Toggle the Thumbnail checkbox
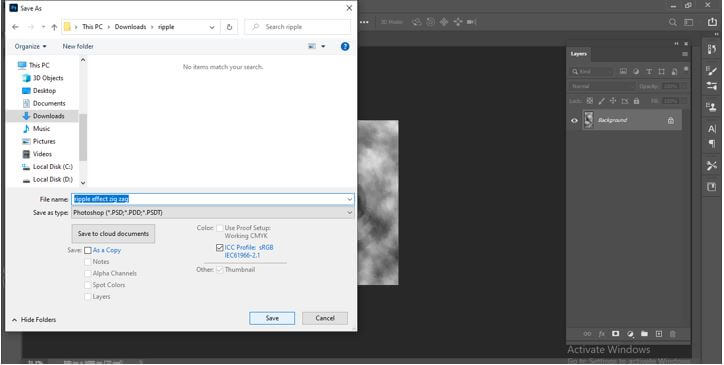The width and height of the screenshot is (724, 365). pyautogui.click(x=220, y=269)
